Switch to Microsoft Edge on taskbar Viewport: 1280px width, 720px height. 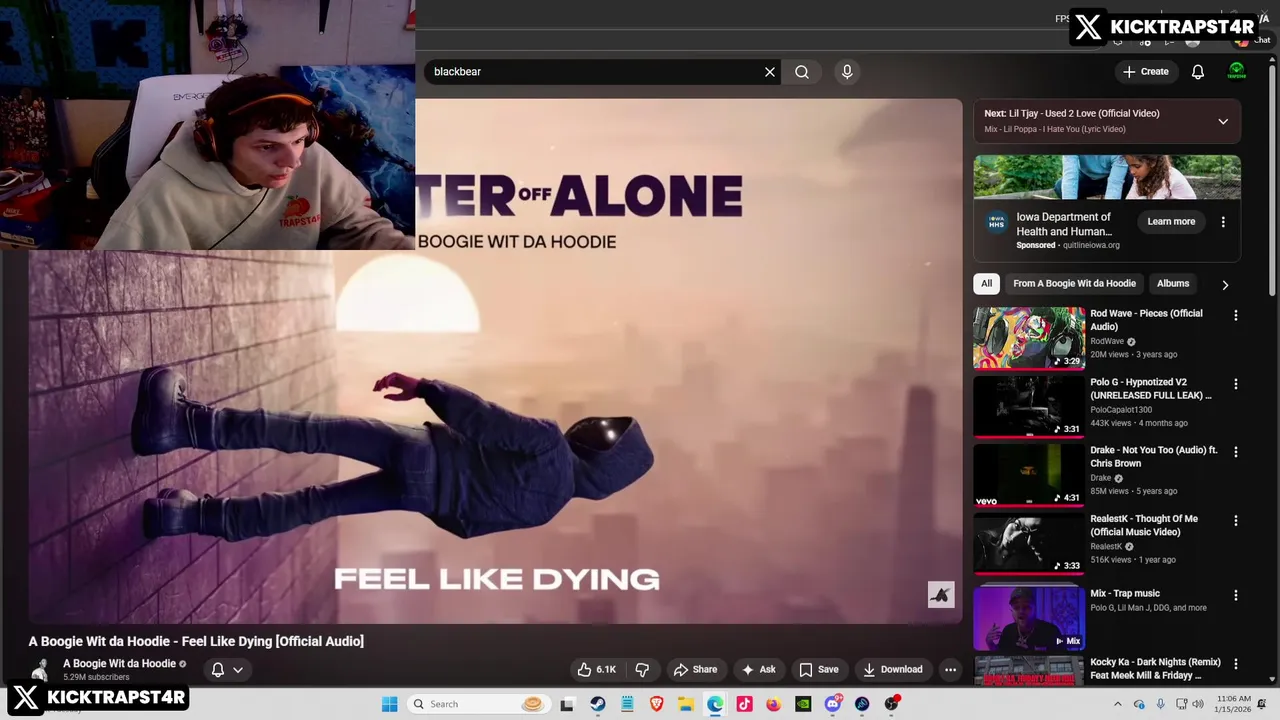[x=715, y=704]
